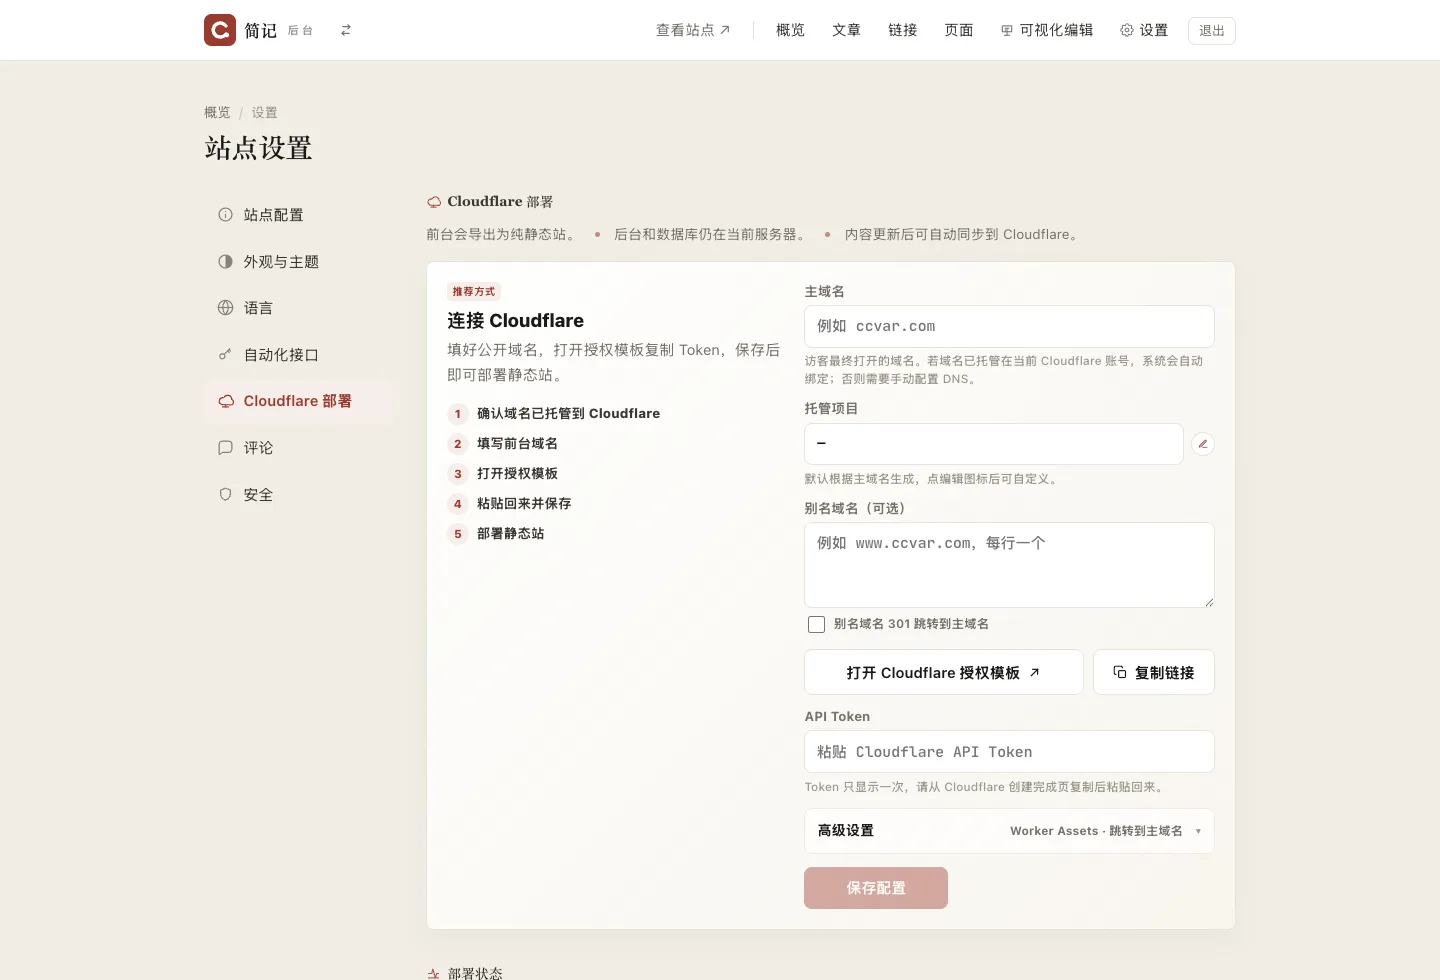Click the 连接 Cloudflare heading

(516, 321)
